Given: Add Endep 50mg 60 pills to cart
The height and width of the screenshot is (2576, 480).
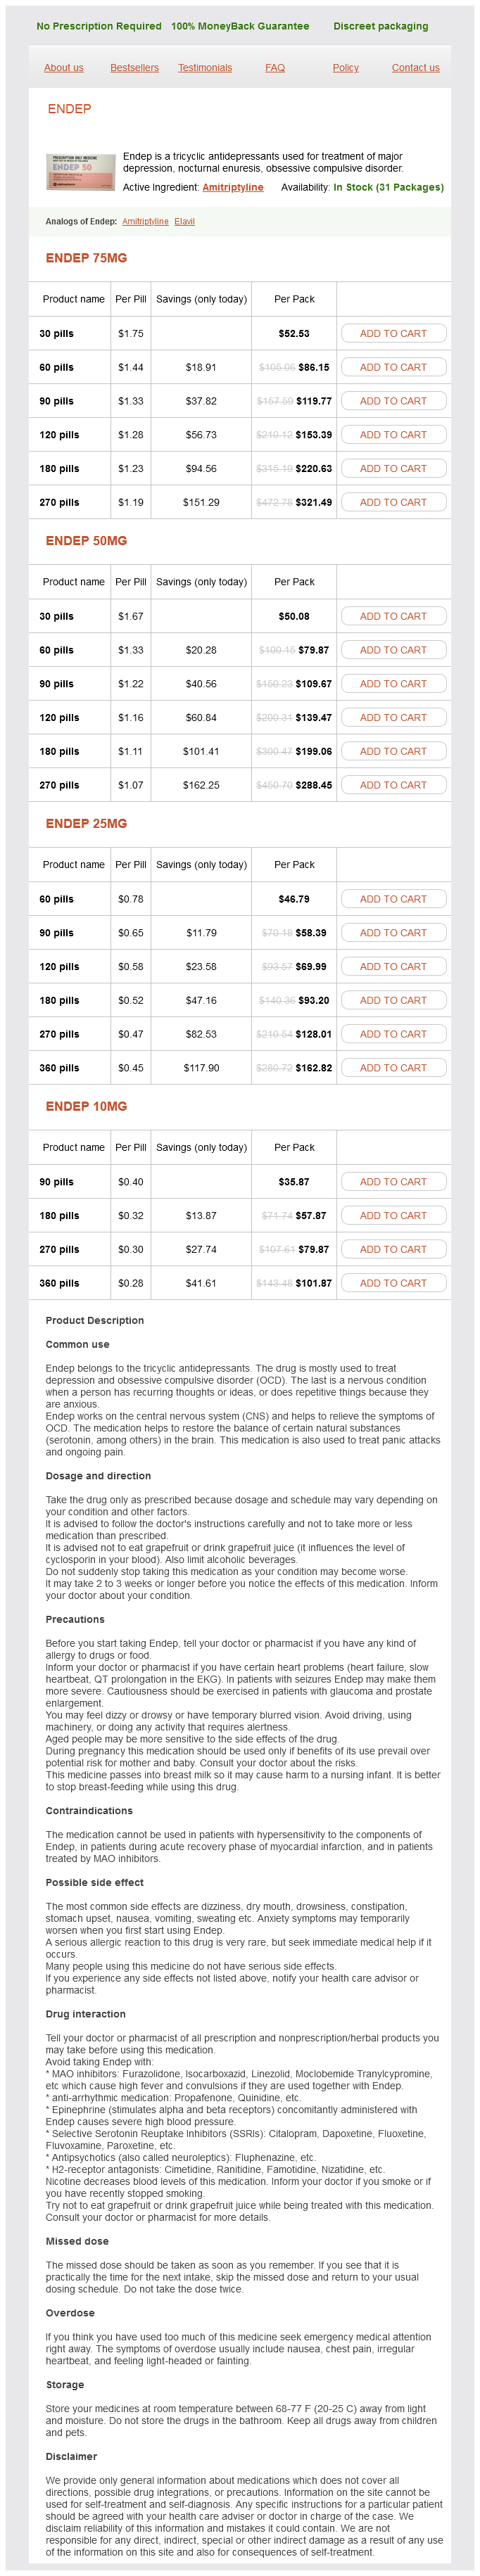Looking at the screenshot, I should tap(393, 650).
